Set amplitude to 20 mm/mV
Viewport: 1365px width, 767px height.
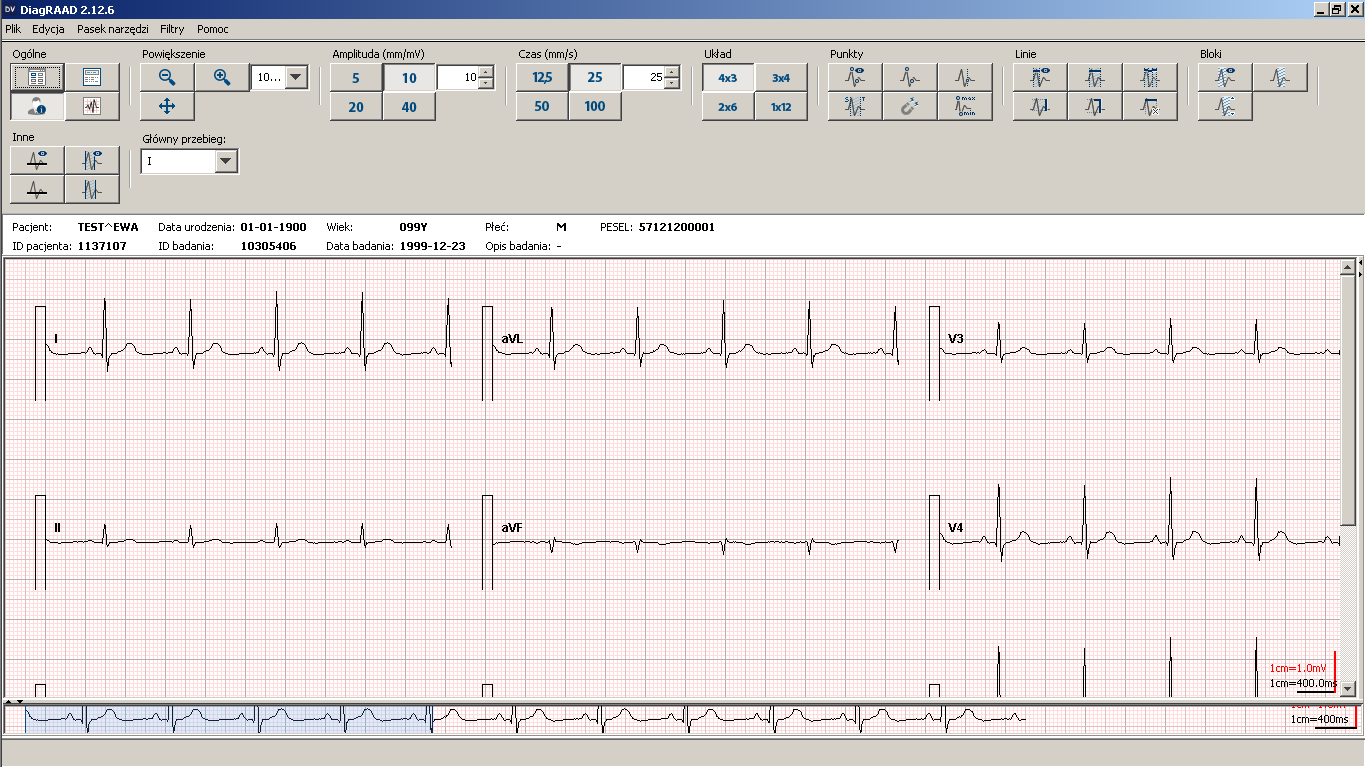356,107
